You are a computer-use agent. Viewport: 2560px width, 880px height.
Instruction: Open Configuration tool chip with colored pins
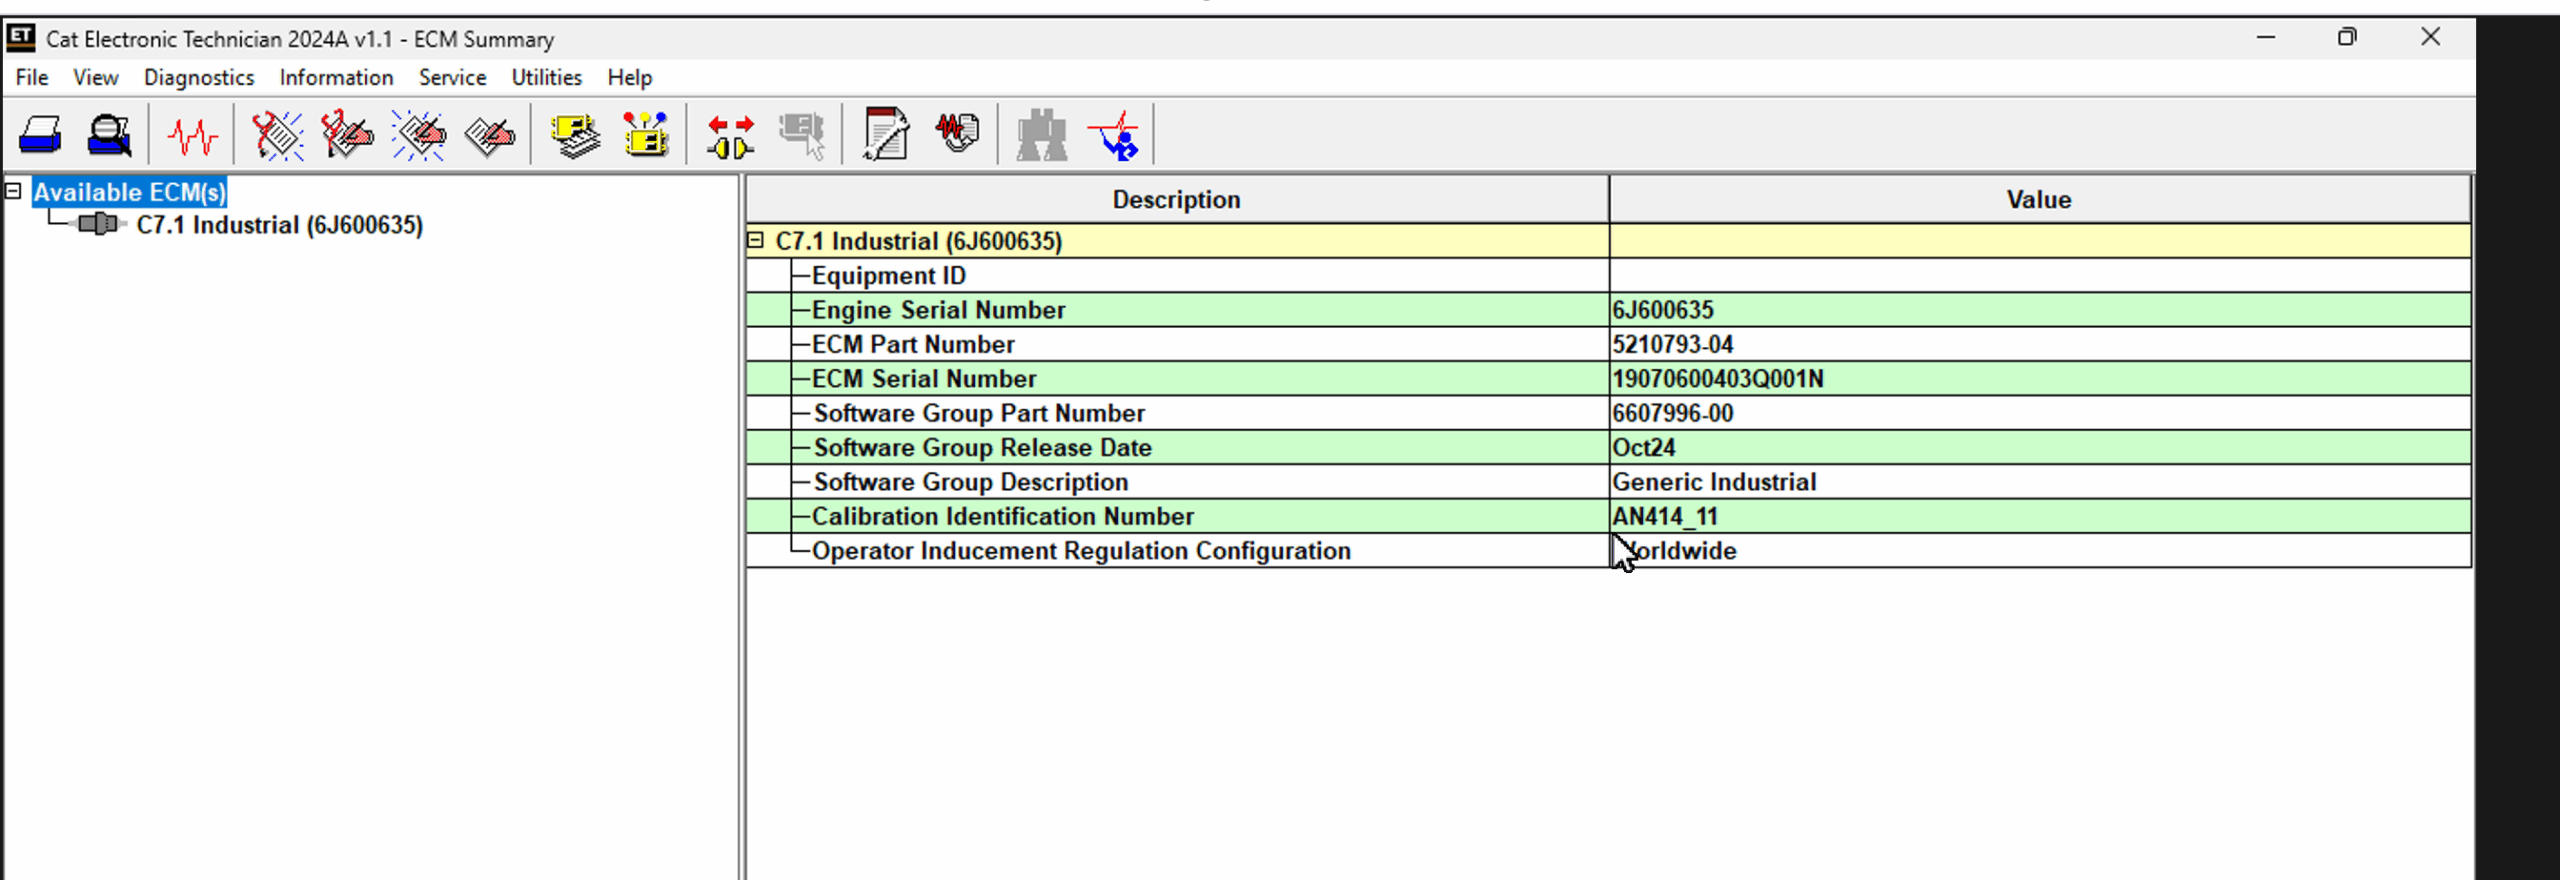(x=646, y=135)
